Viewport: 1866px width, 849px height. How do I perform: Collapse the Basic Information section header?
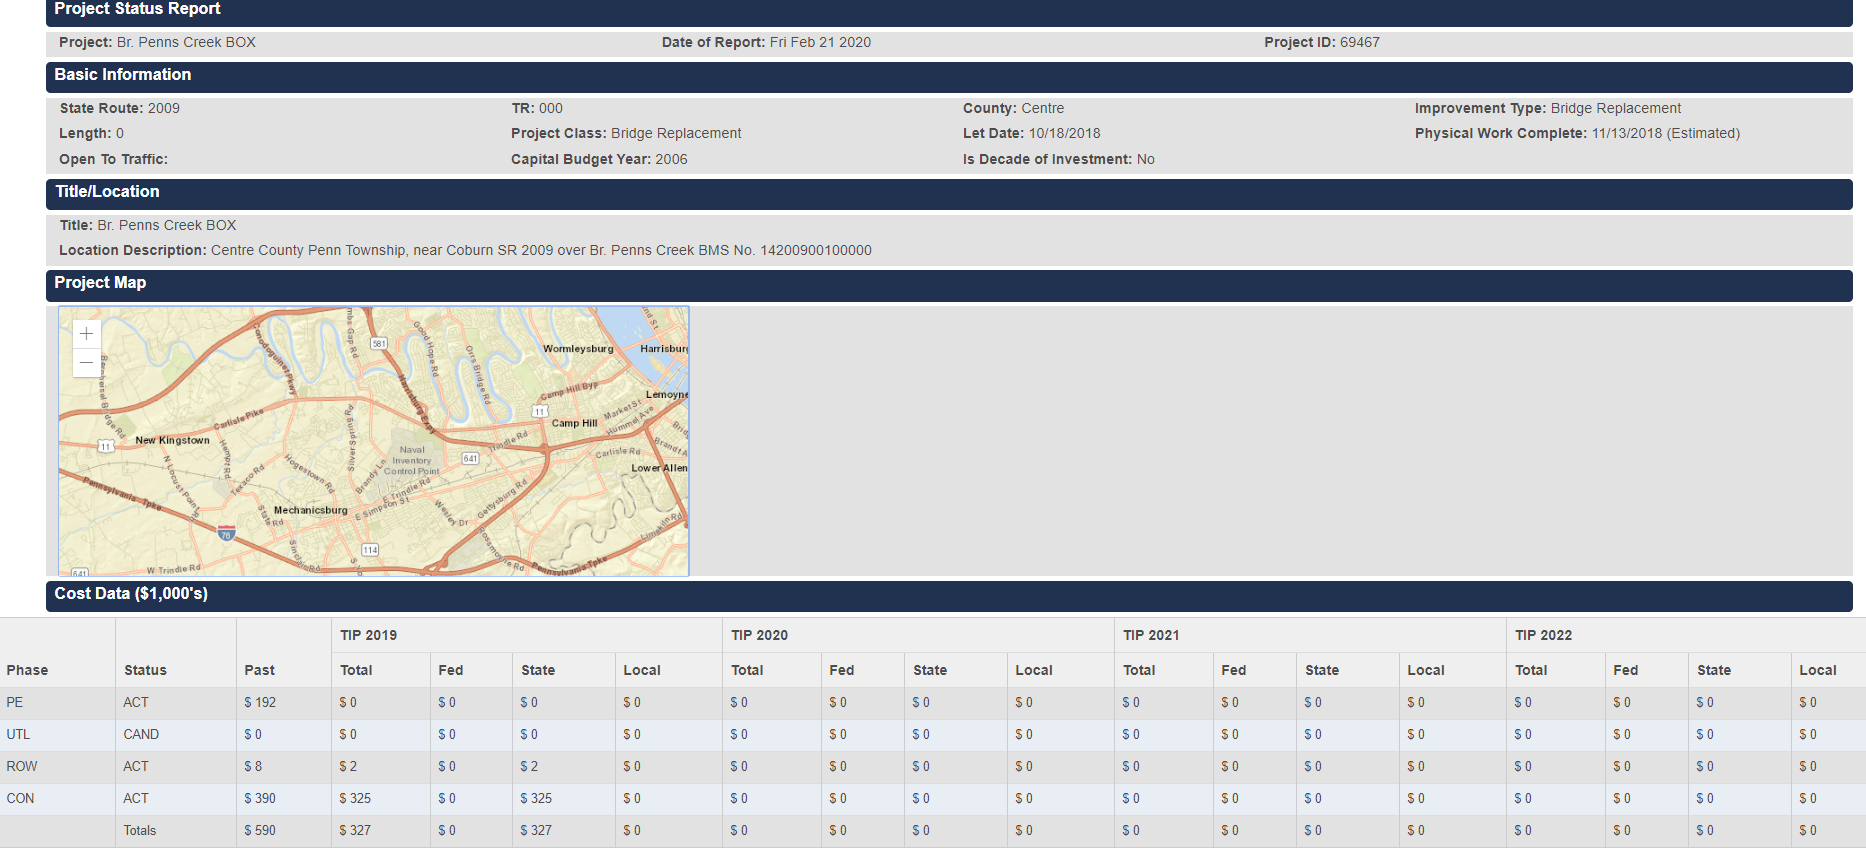point(122,75)
